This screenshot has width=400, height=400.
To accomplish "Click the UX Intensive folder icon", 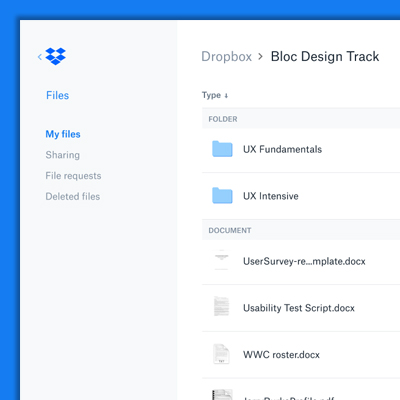I will tap(222, 196).
